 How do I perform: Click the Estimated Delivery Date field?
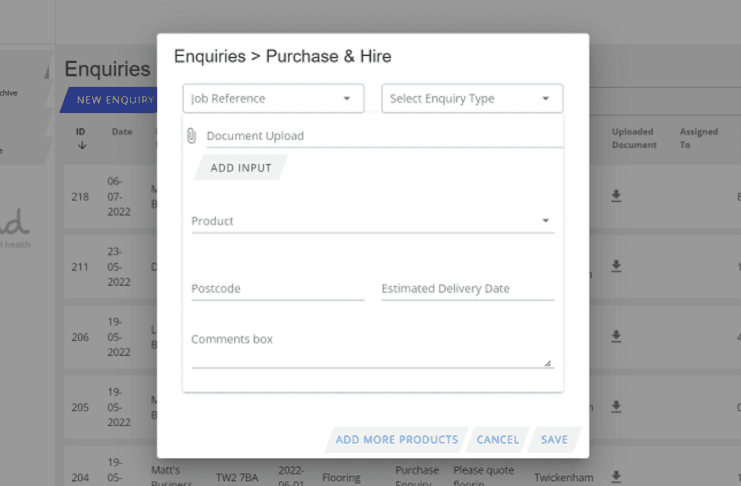click(467, 289)
